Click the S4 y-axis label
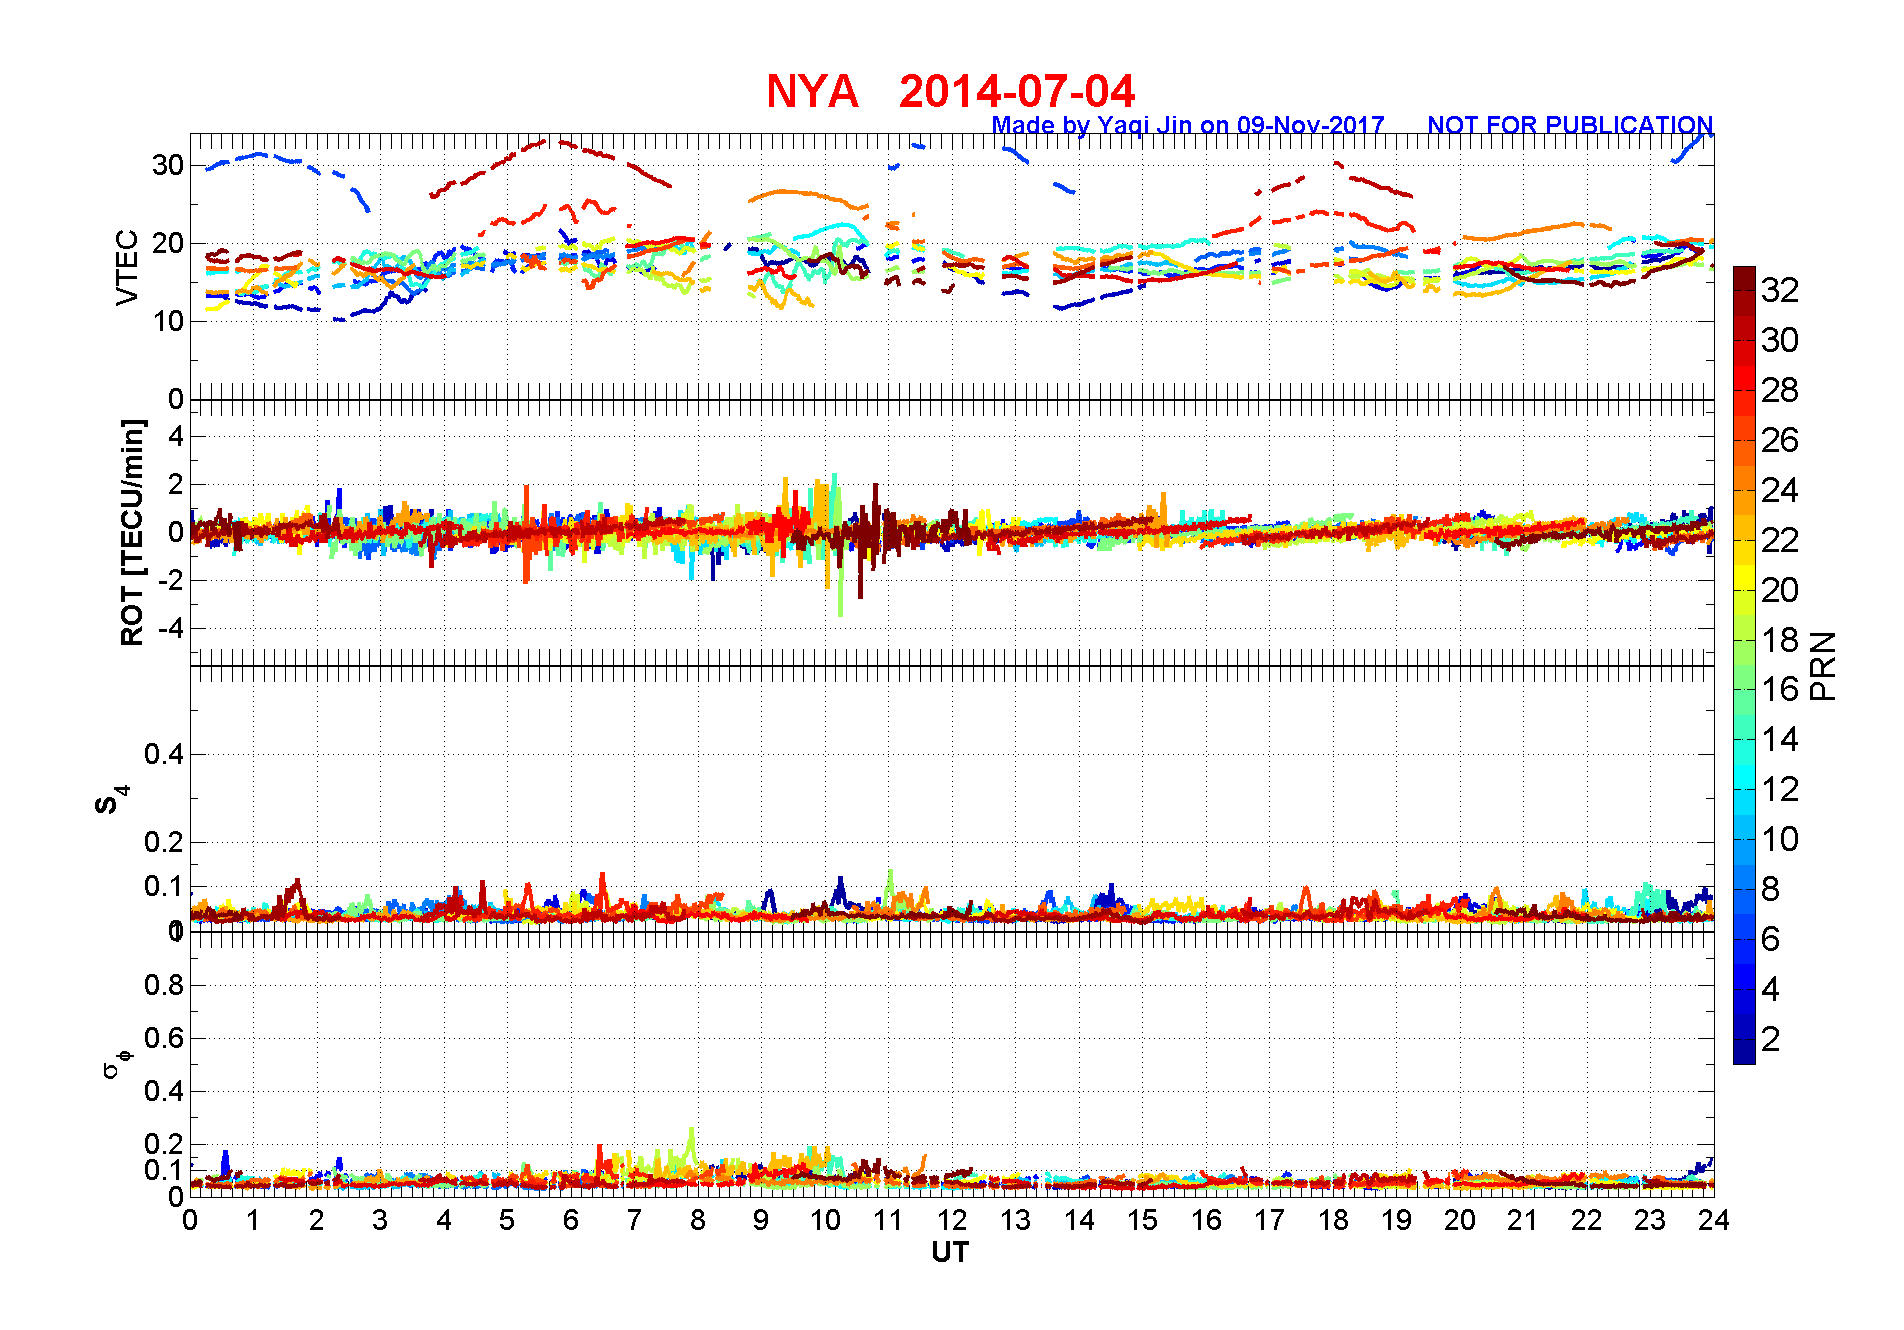Screen dimensions: 1904x1330 point(111,799)
